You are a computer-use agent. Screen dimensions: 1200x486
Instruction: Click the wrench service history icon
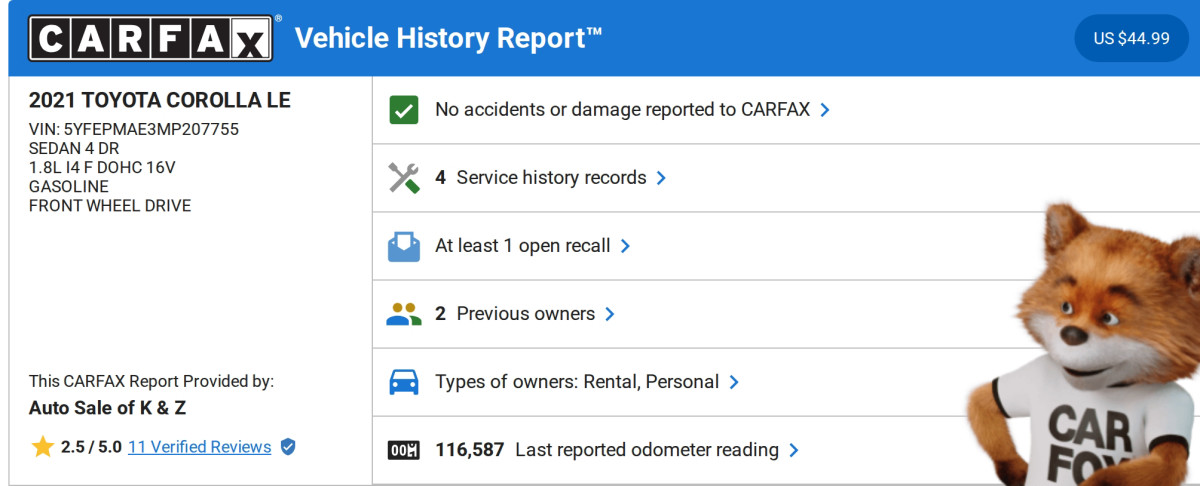(x=404, y=178)
